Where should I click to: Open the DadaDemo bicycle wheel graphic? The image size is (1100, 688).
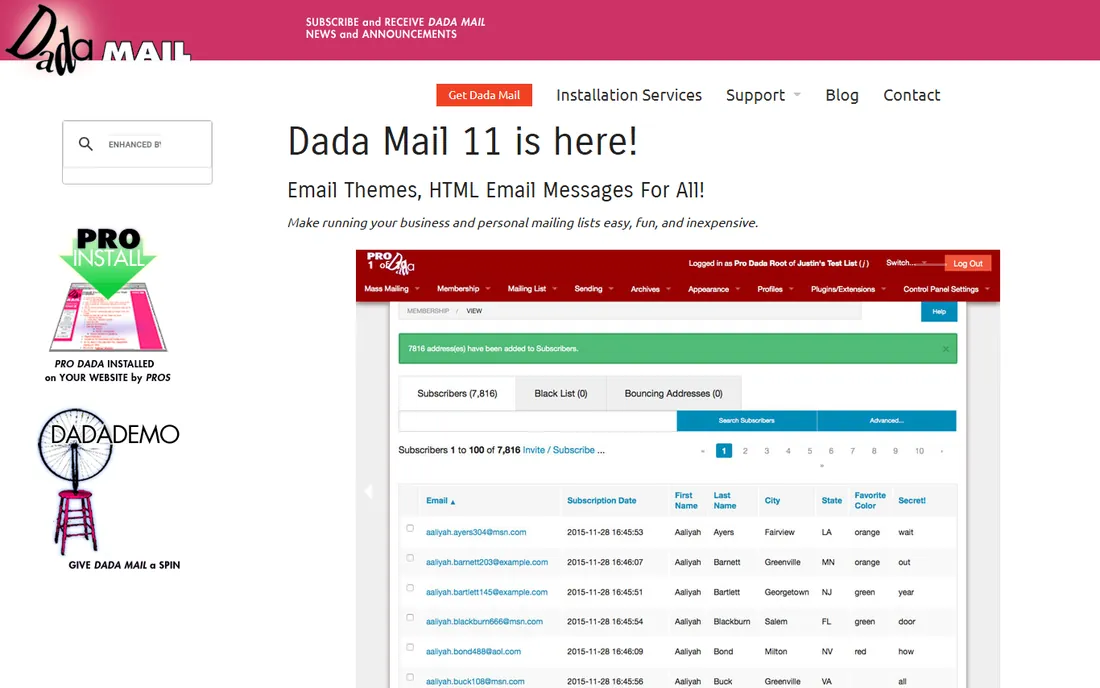(108, 482)
